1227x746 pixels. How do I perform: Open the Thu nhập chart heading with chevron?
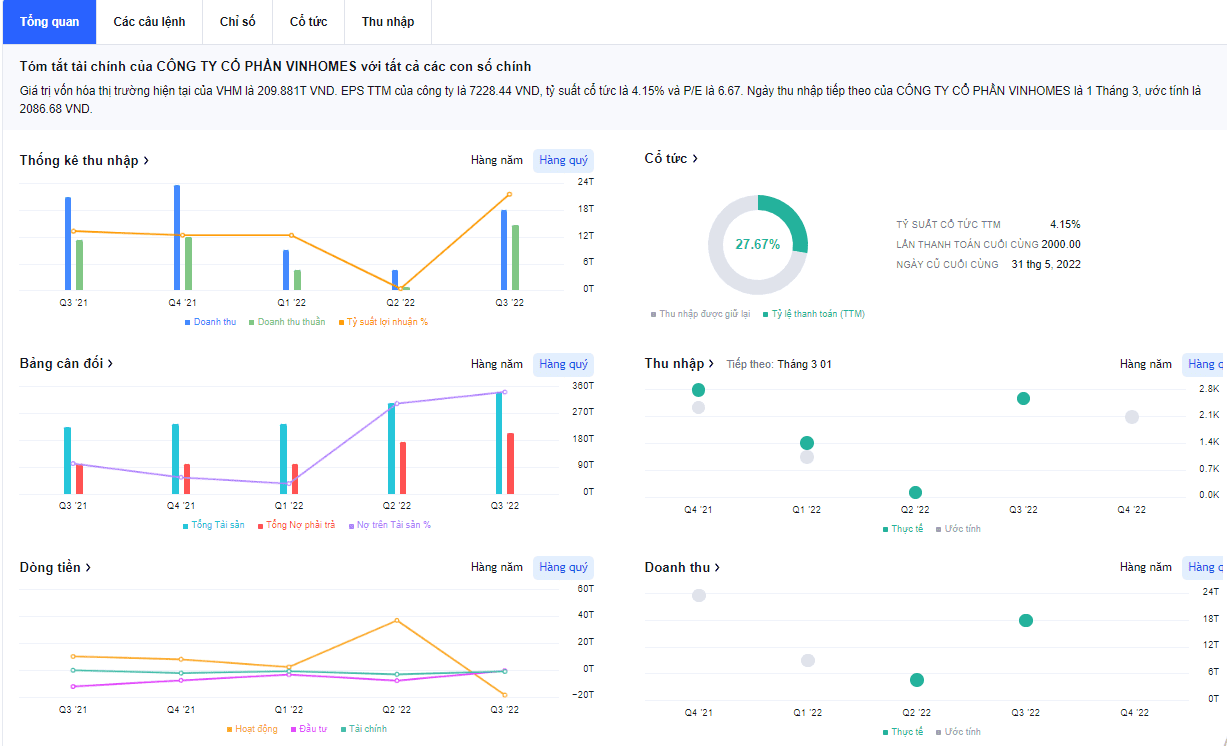(680, 363)
